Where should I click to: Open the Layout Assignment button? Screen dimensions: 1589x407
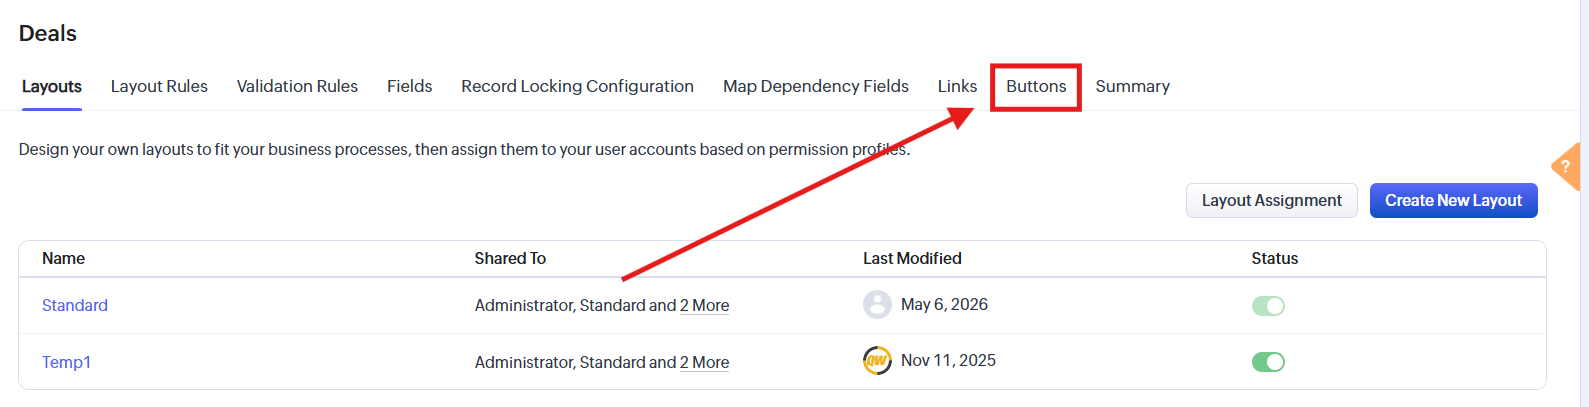(1271, 200)
